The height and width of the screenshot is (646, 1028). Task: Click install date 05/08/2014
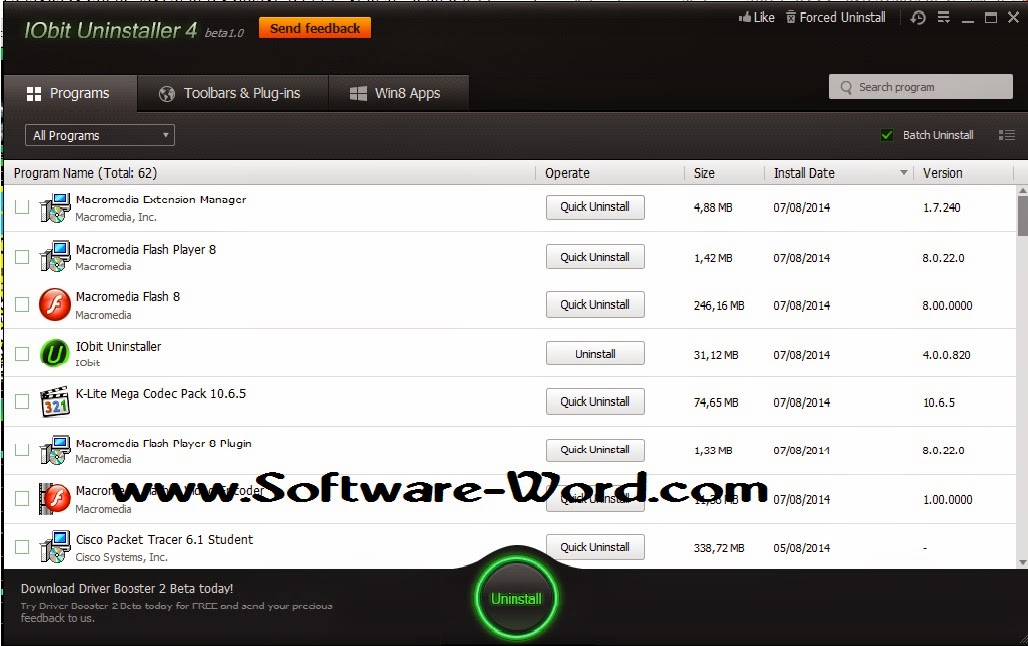[801, 548]
